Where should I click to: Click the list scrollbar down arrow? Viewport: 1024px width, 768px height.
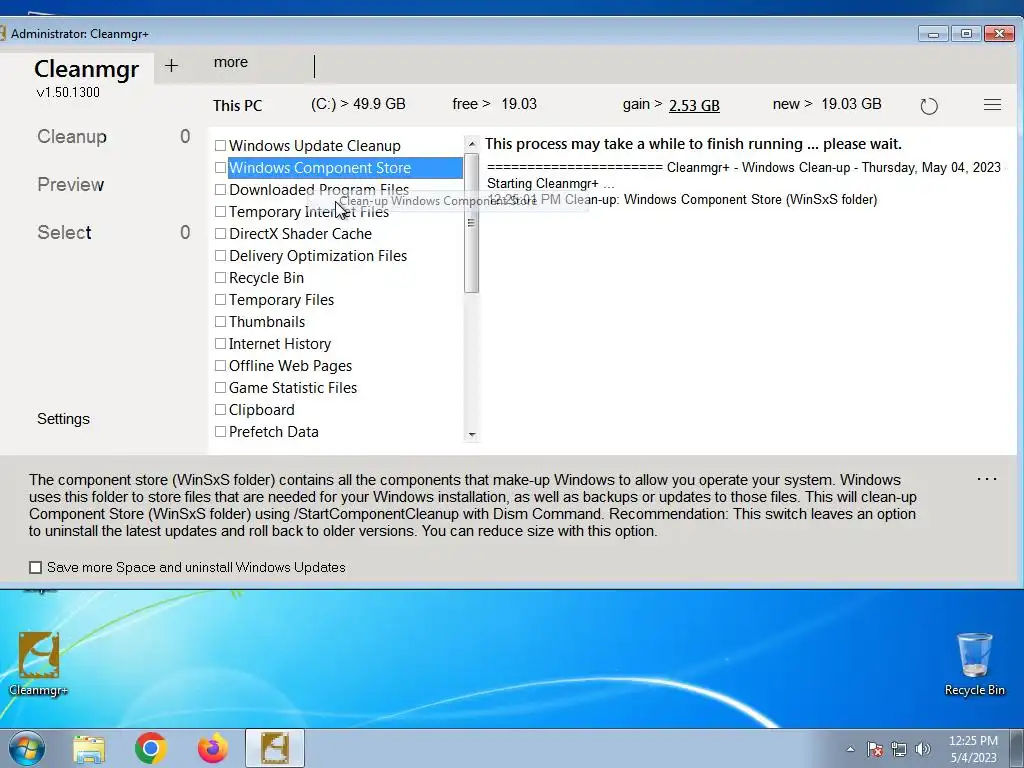pos(472,435)
